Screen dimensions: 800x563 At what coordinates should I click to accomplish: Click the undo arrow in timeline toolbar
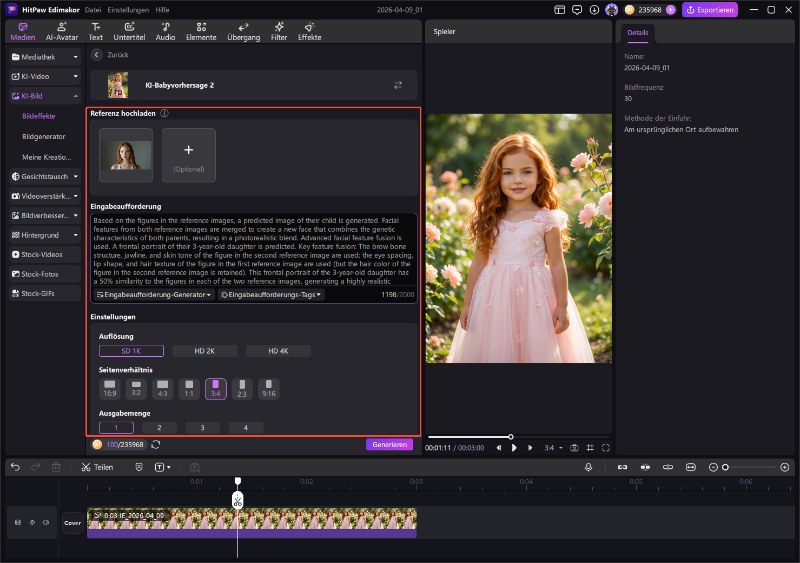[15, 467]
